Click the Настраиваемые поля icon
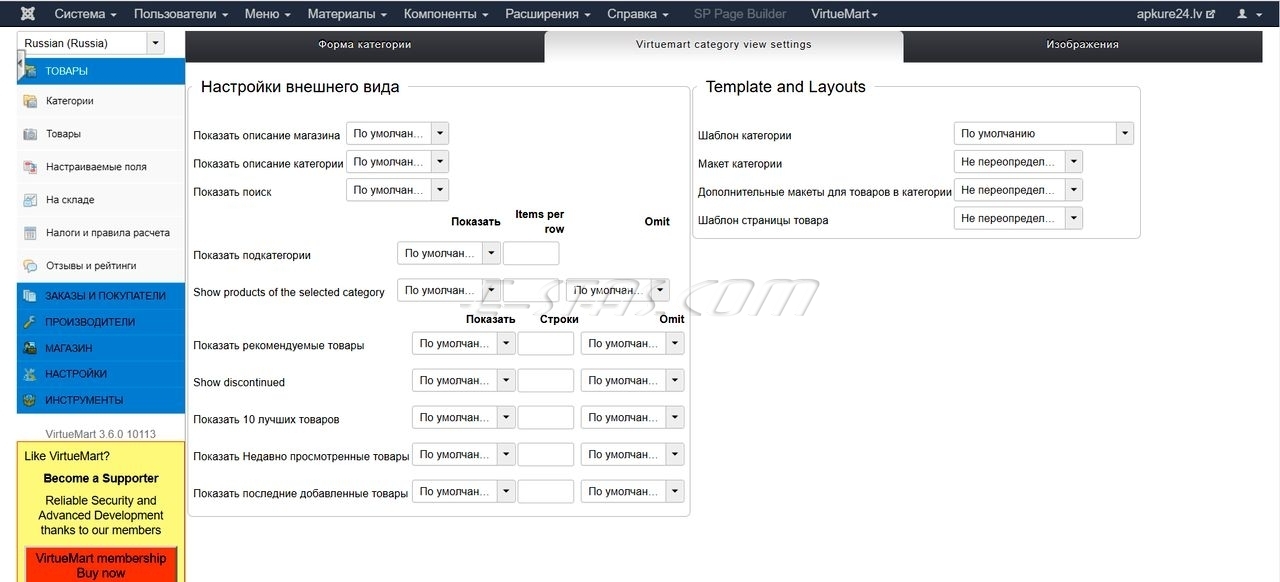Image resolution: width=1280 pixels, height=582 pixels. tap(29, 167)
